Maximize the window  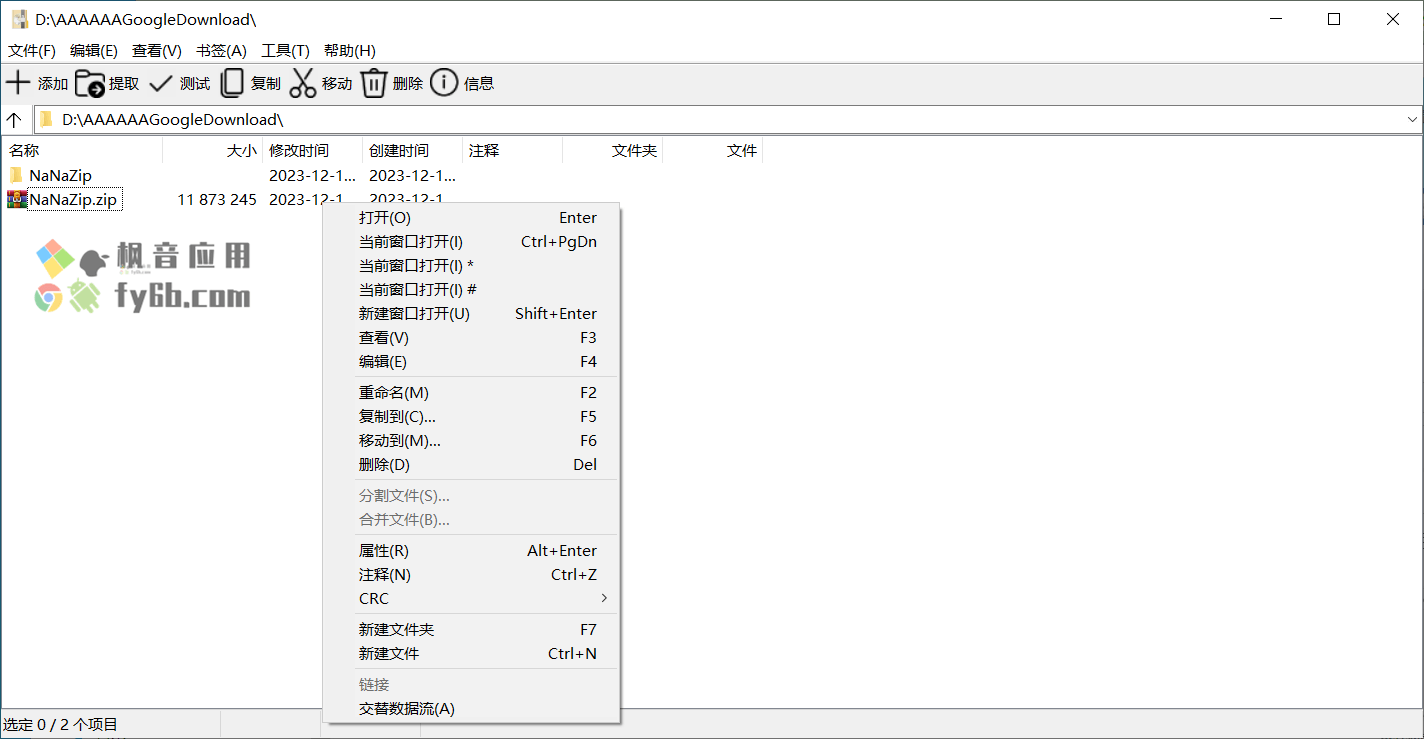click(1334, 19)
